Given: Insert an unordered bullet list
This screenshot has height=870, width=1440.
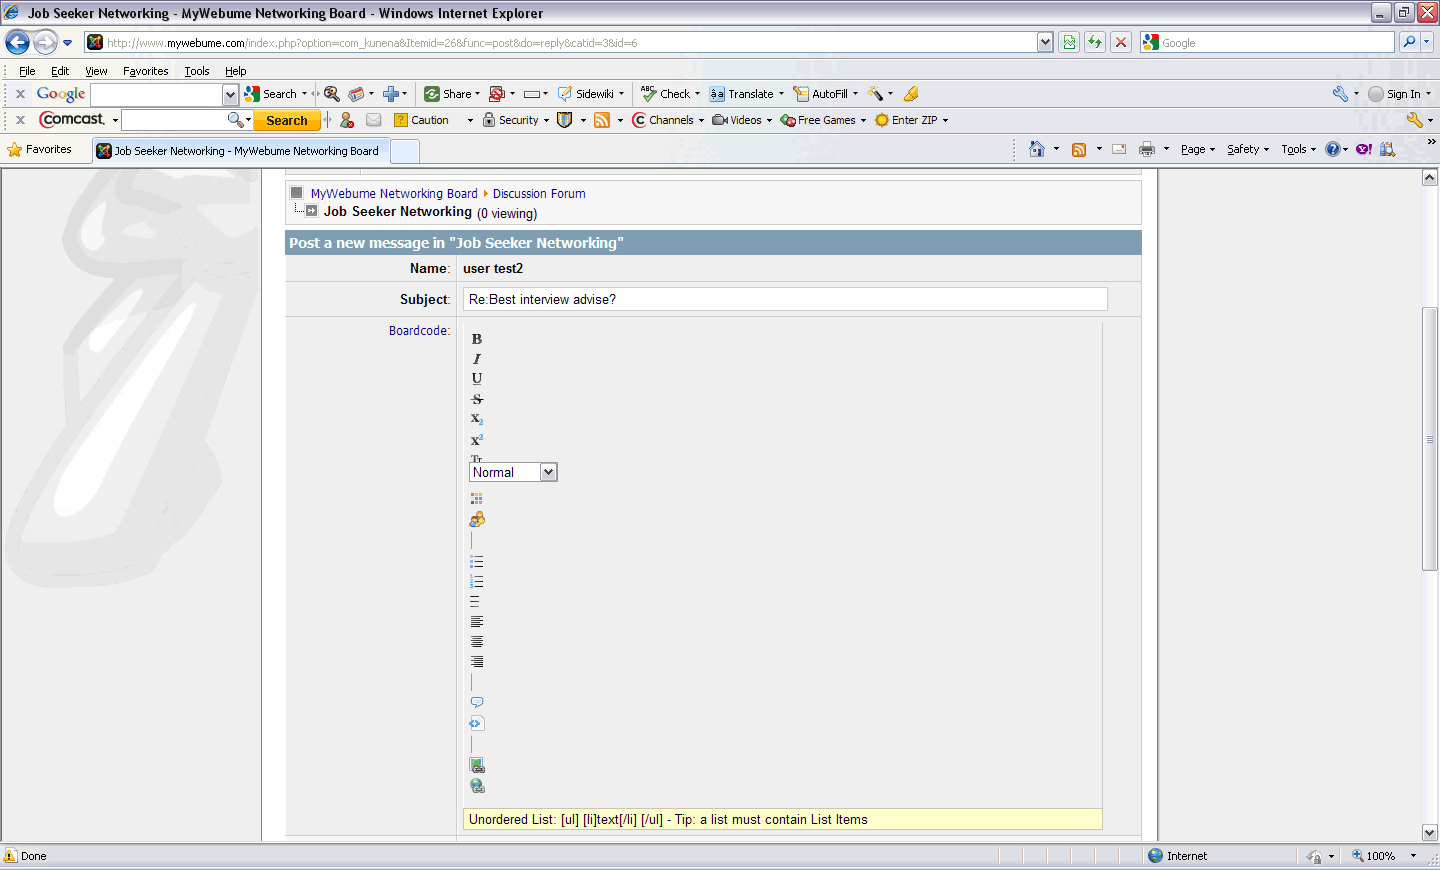Looking at the screenshot, I should (x=477, y=561).
